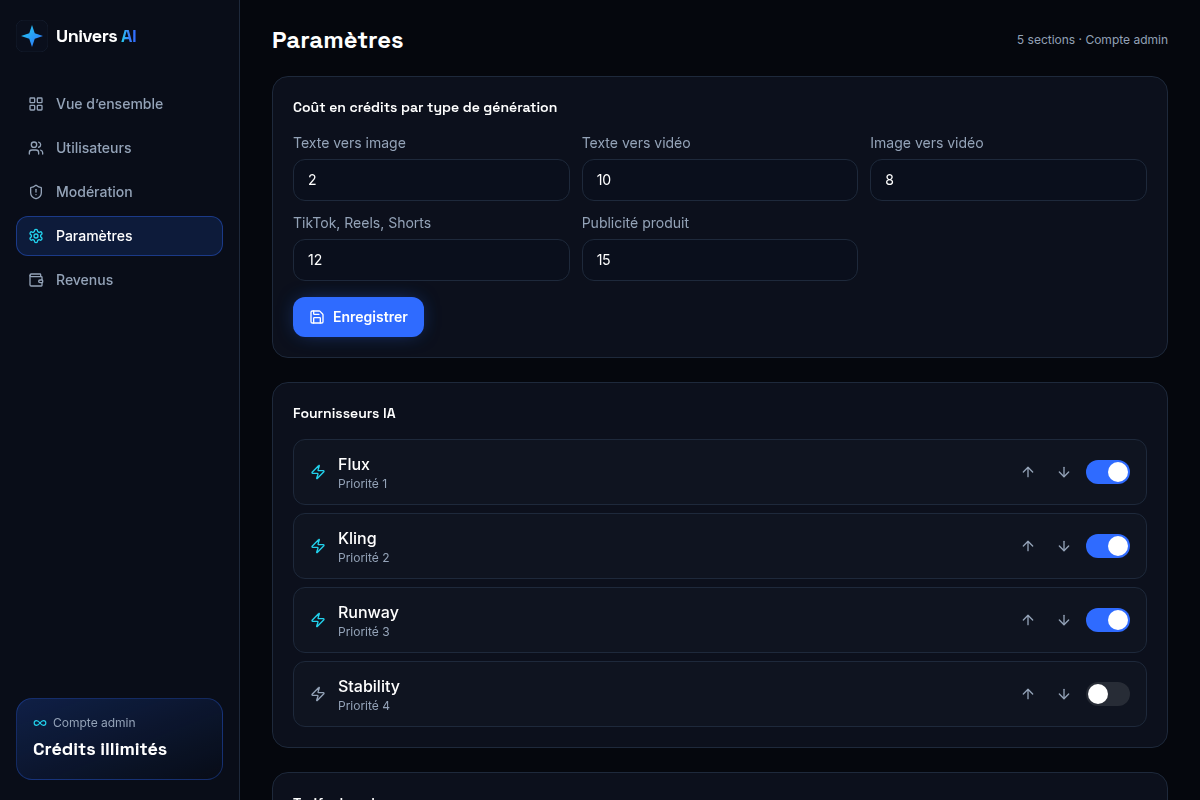The height and width of the screenshot is (800, 1200).
Task: Click the 'Priorité 1' label under Flux
Action: tap(363, 484)
